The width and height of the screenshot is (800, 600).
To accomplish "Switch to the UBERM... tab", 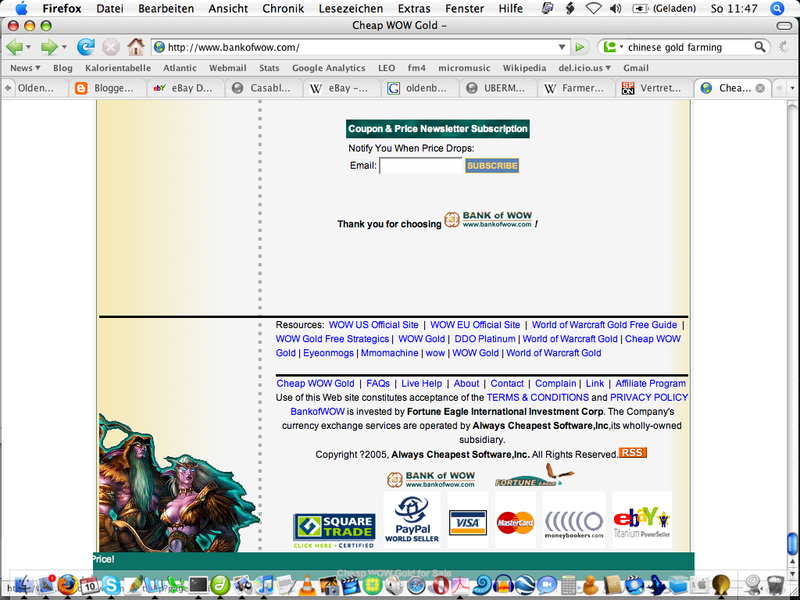I will tap(498, 88).
